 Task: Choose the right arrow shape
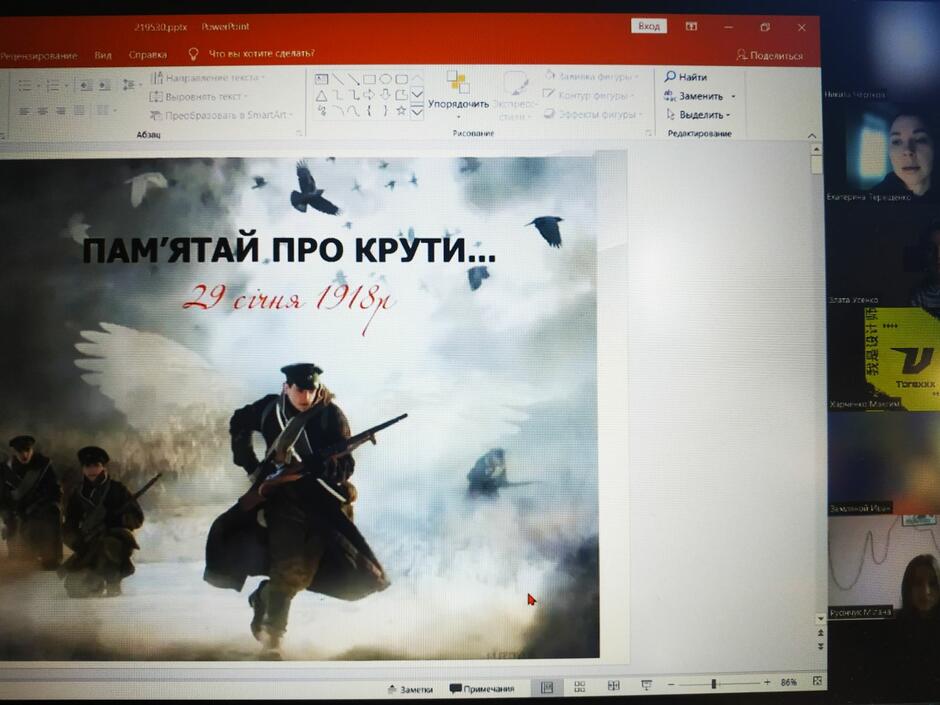point(369,95)
